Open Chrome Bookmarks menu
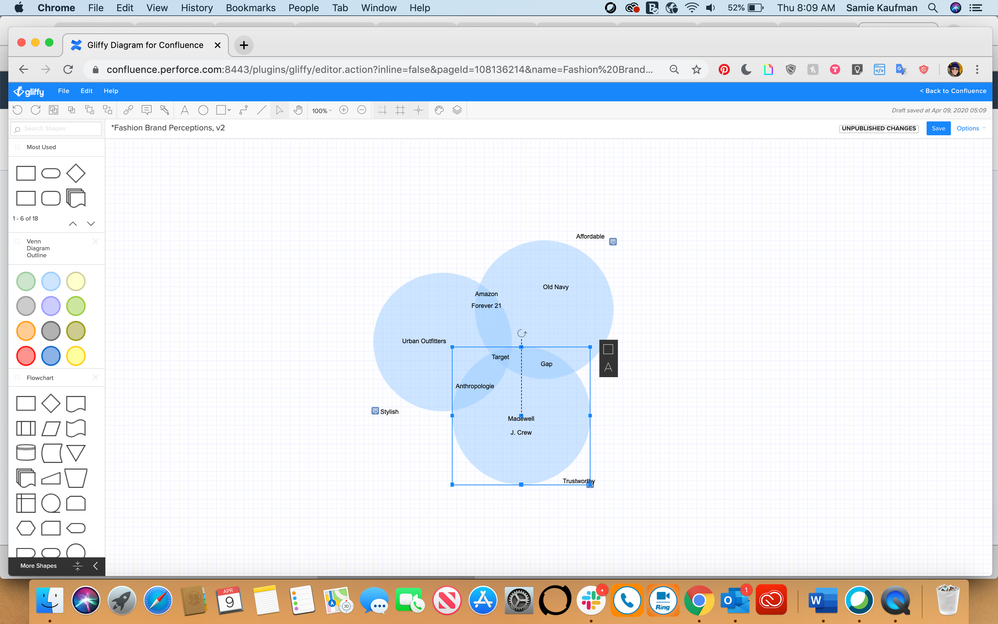Viewport: 998px width, 624px height. pos(251,8)
